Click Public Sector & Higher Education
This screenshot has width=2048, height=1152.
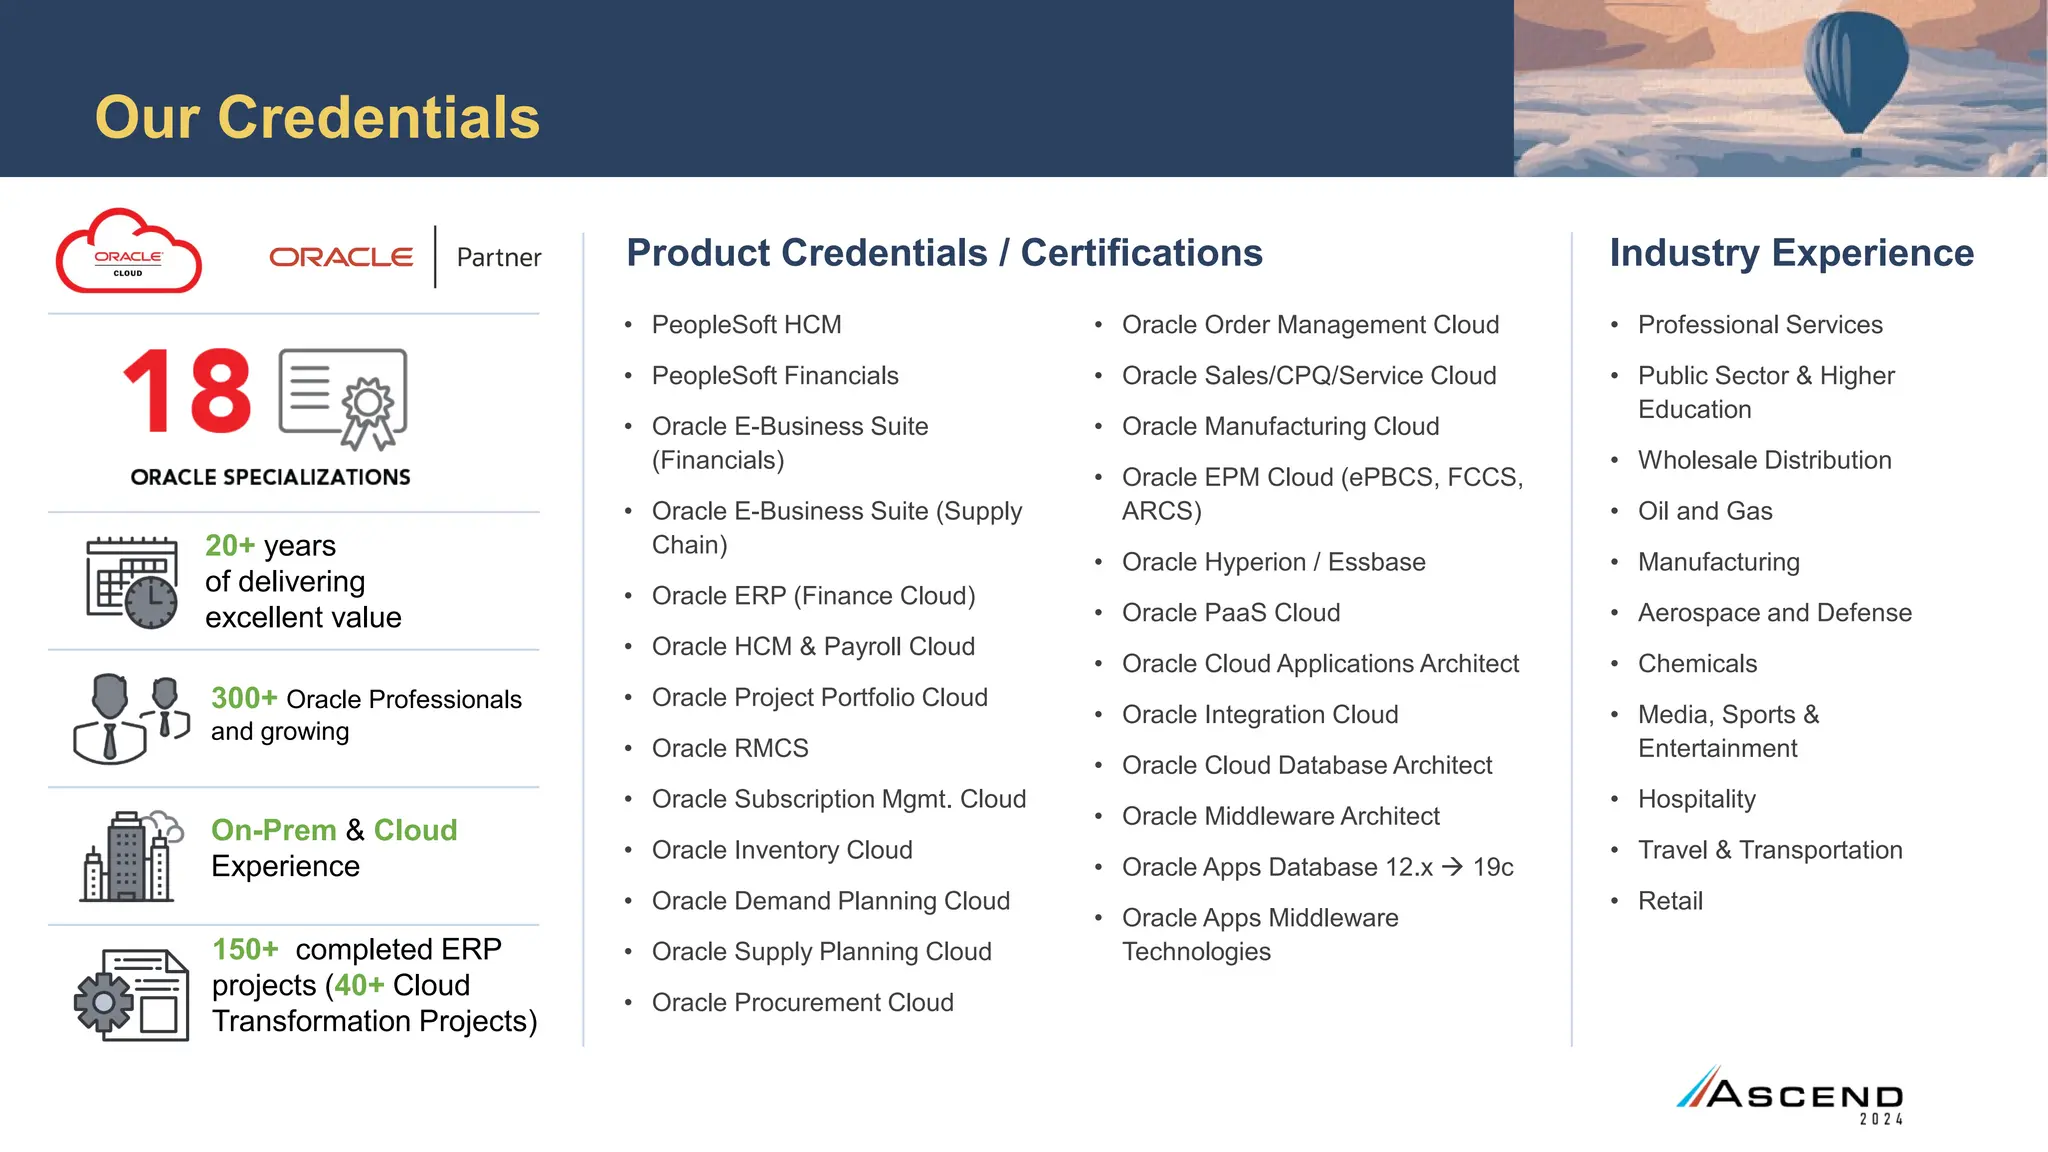(1766, 392)
